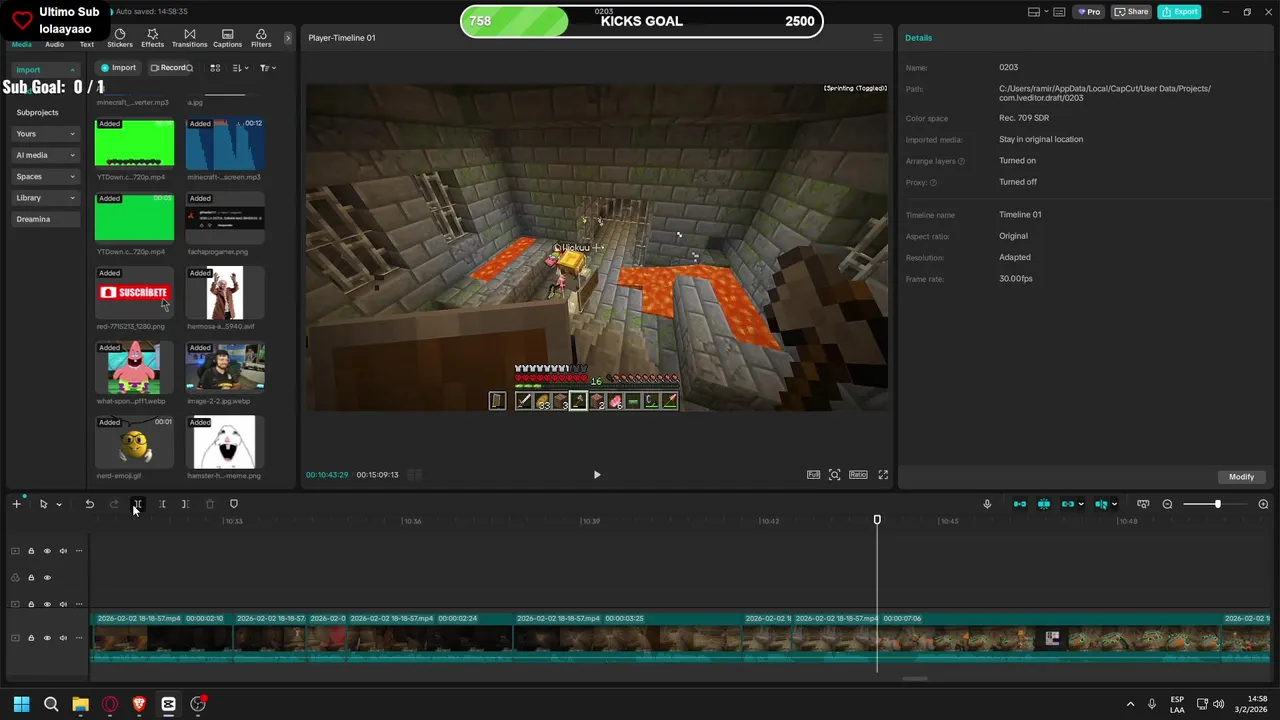Click the Delete left trim icon
The width and height of the screenshot is (1280, 720).
pos(162,504)
